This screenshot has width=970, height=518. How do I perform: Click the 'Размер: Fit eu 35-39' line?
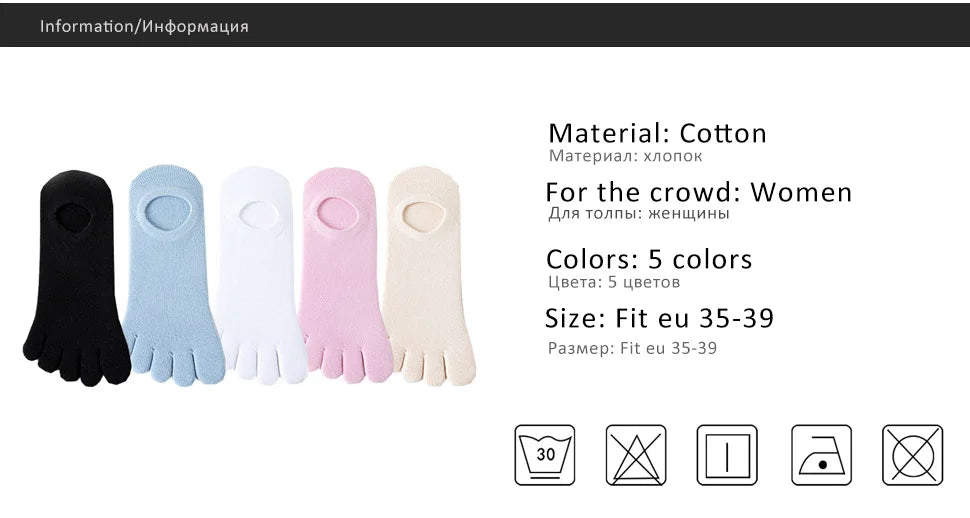[x=632, y=348]
